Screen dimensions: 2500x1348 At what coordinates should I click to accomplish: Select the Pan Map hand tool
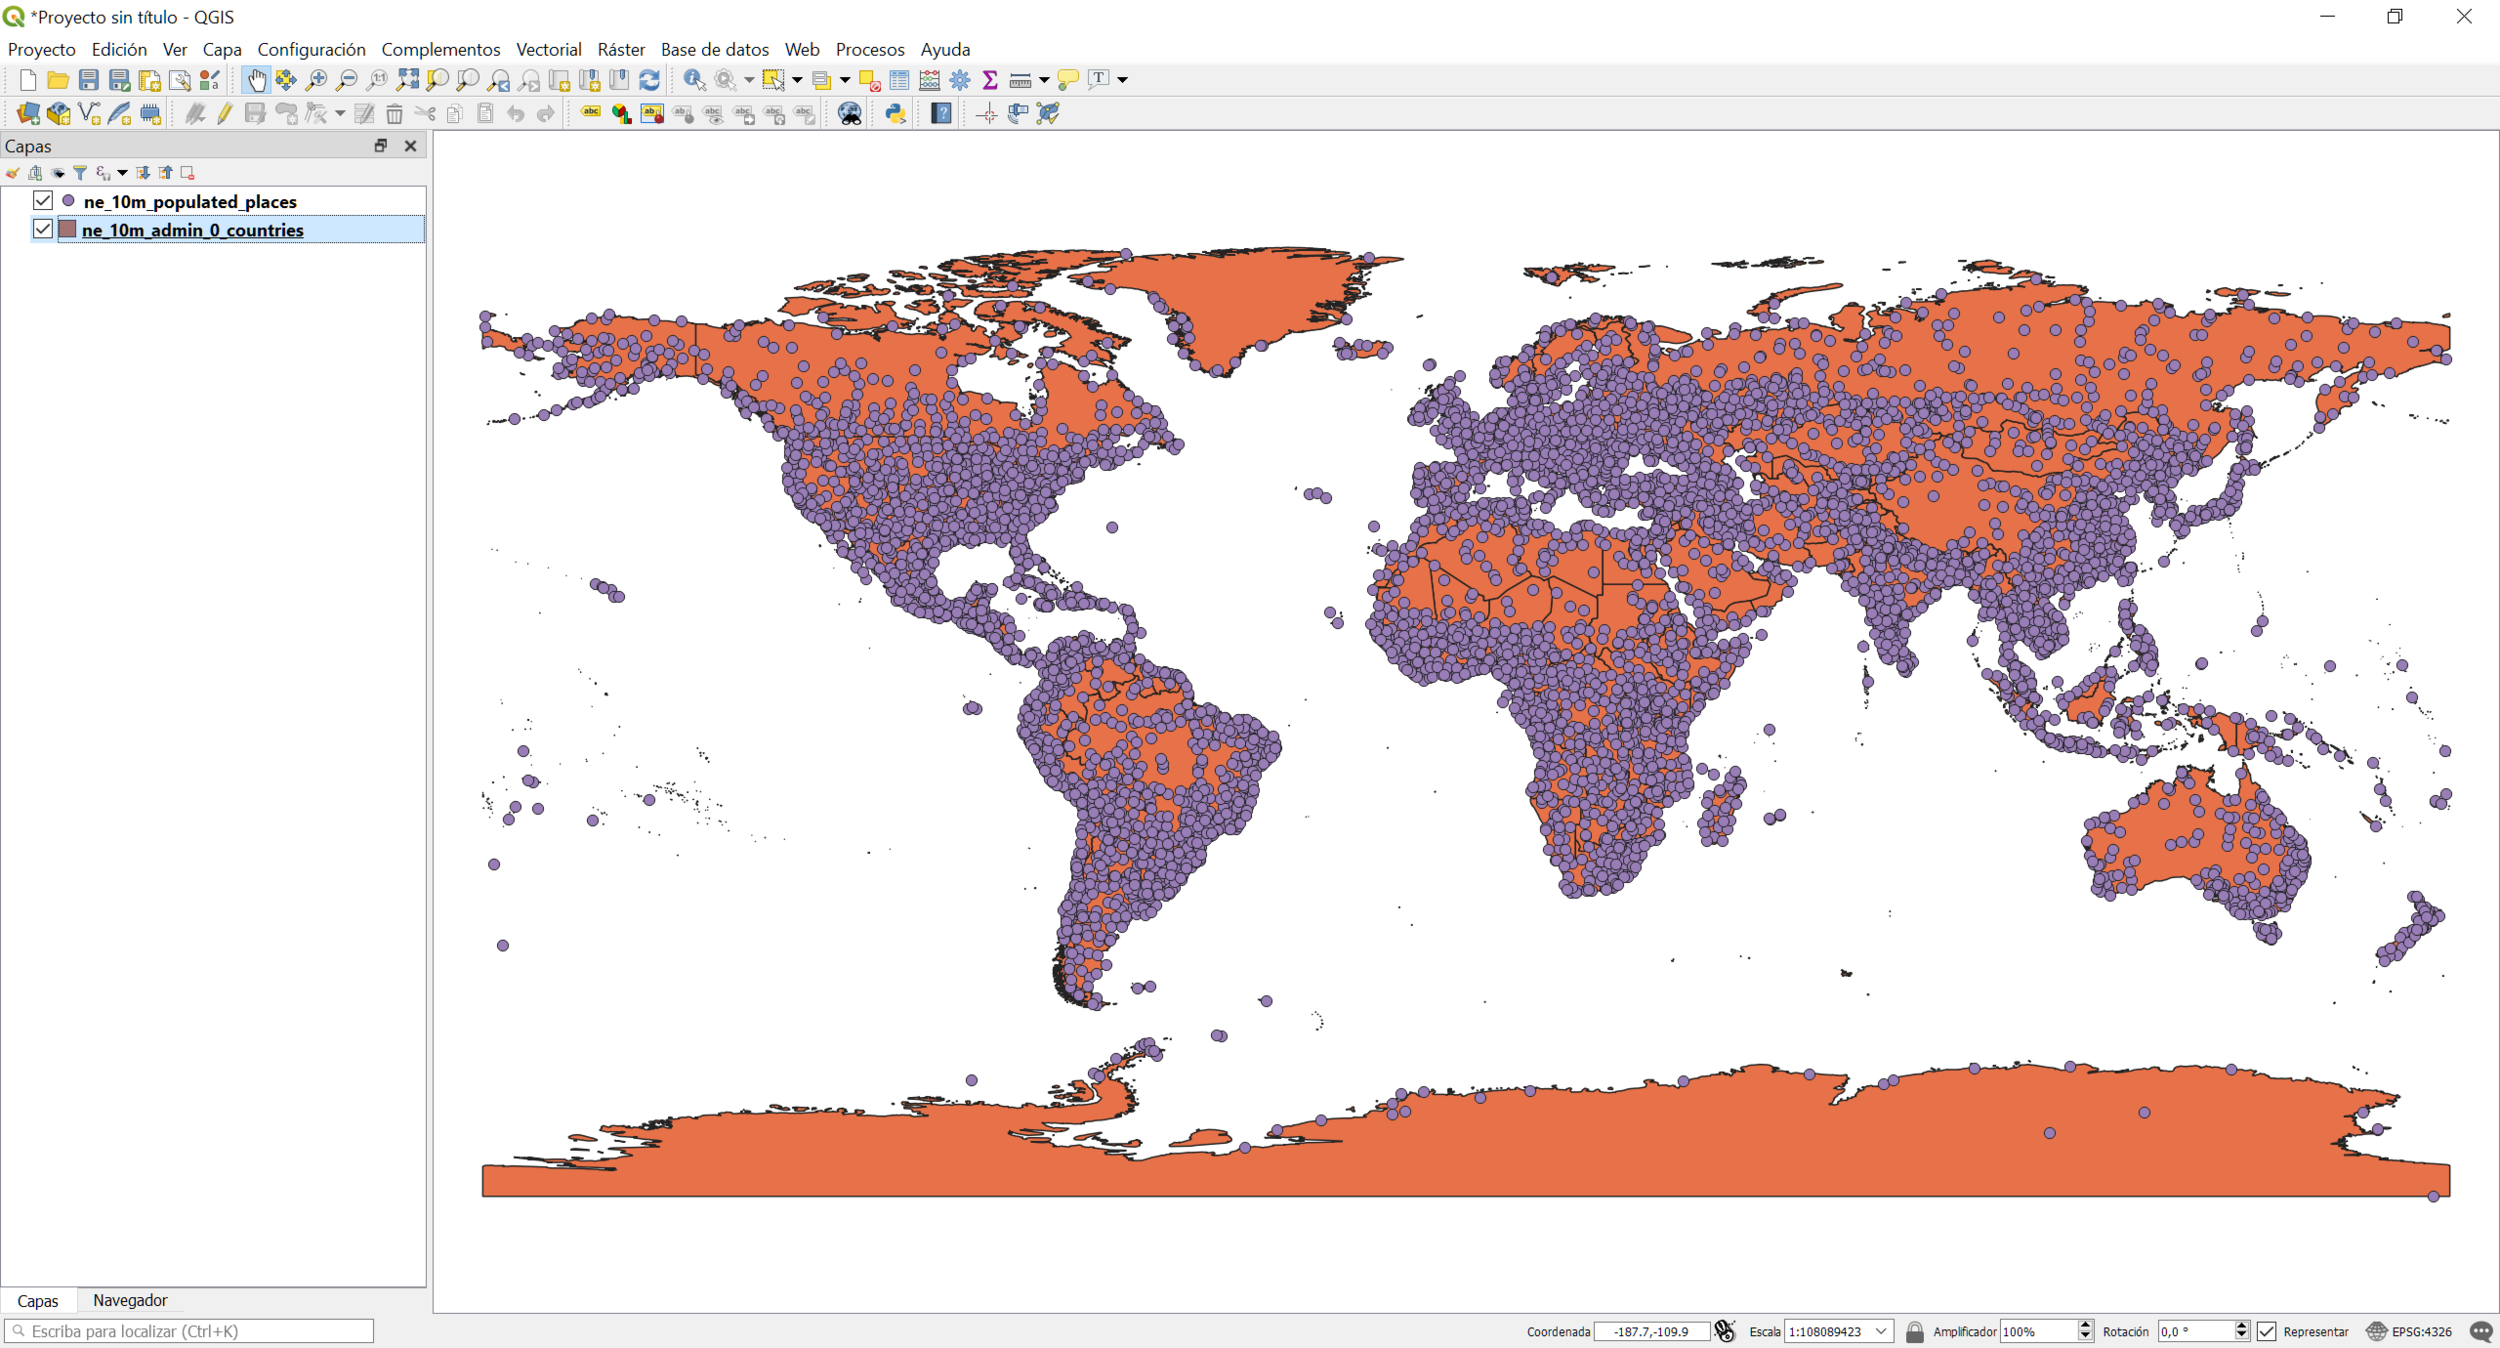[x=256, y=80]
